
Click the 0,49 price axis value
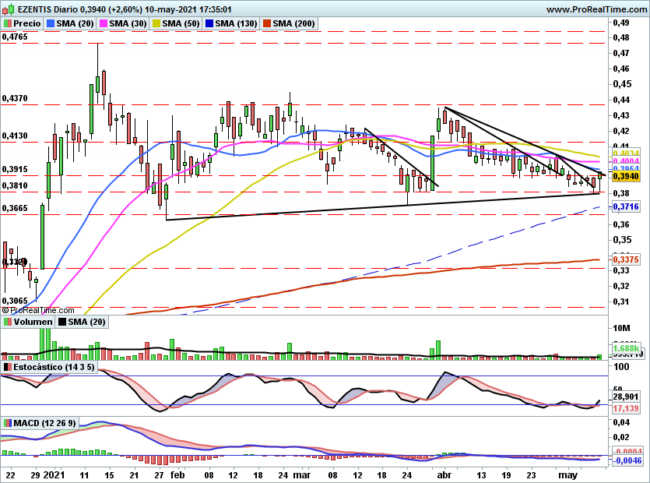(x=621, y=22)
